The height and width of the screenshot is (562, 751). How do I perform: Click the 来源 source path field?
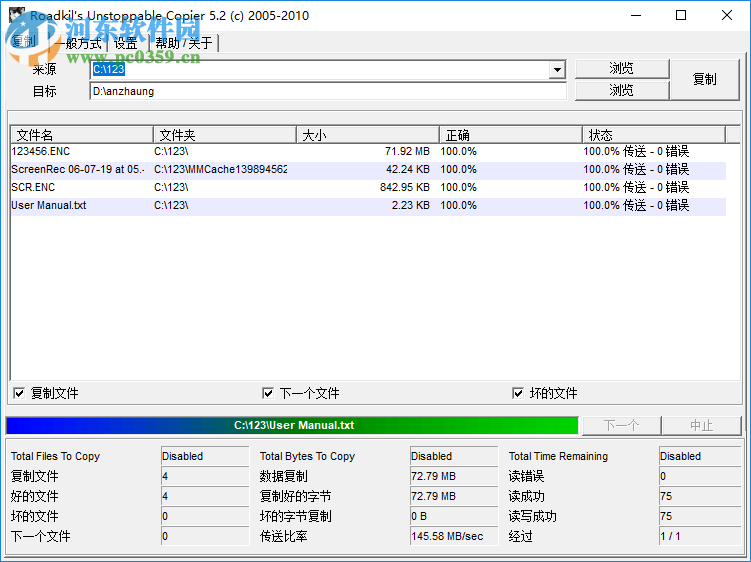[x=320, y=70]
